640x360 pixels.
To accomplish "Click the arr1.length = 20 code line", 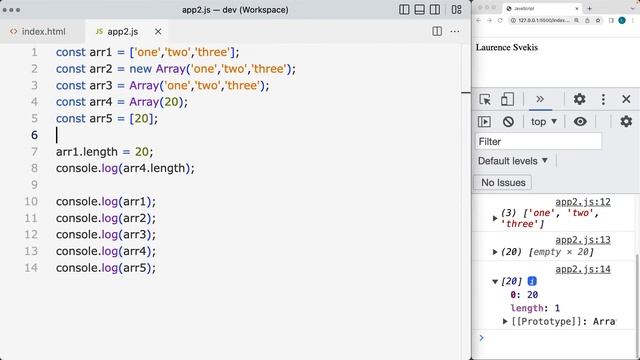I will (x=104, y=152).
